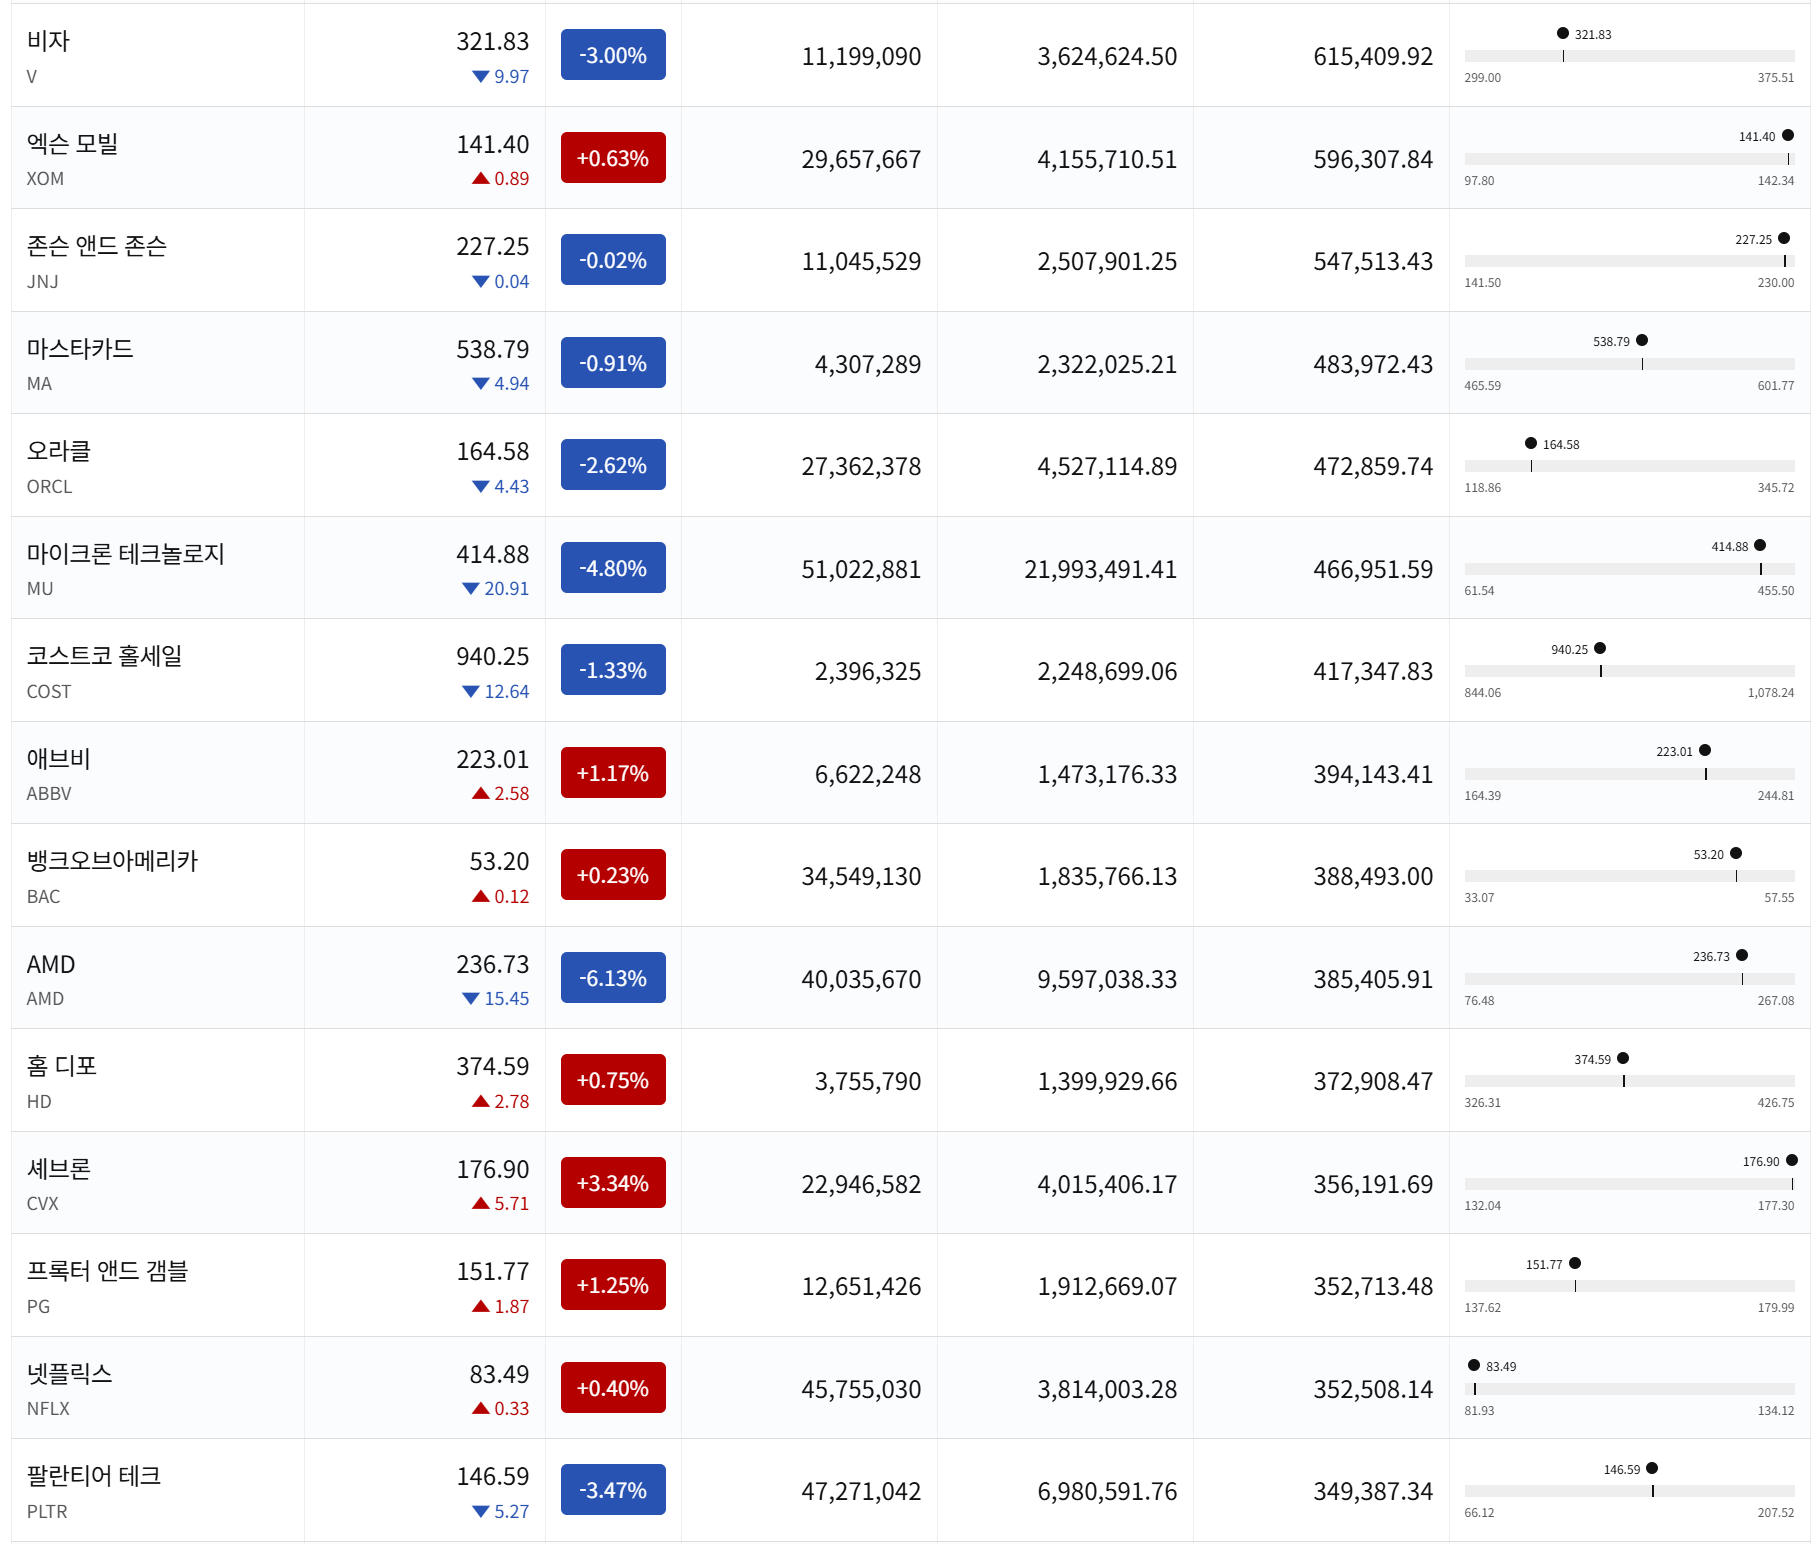Click the 52-week range bar in the 넷플릭스 row

1629,1389
